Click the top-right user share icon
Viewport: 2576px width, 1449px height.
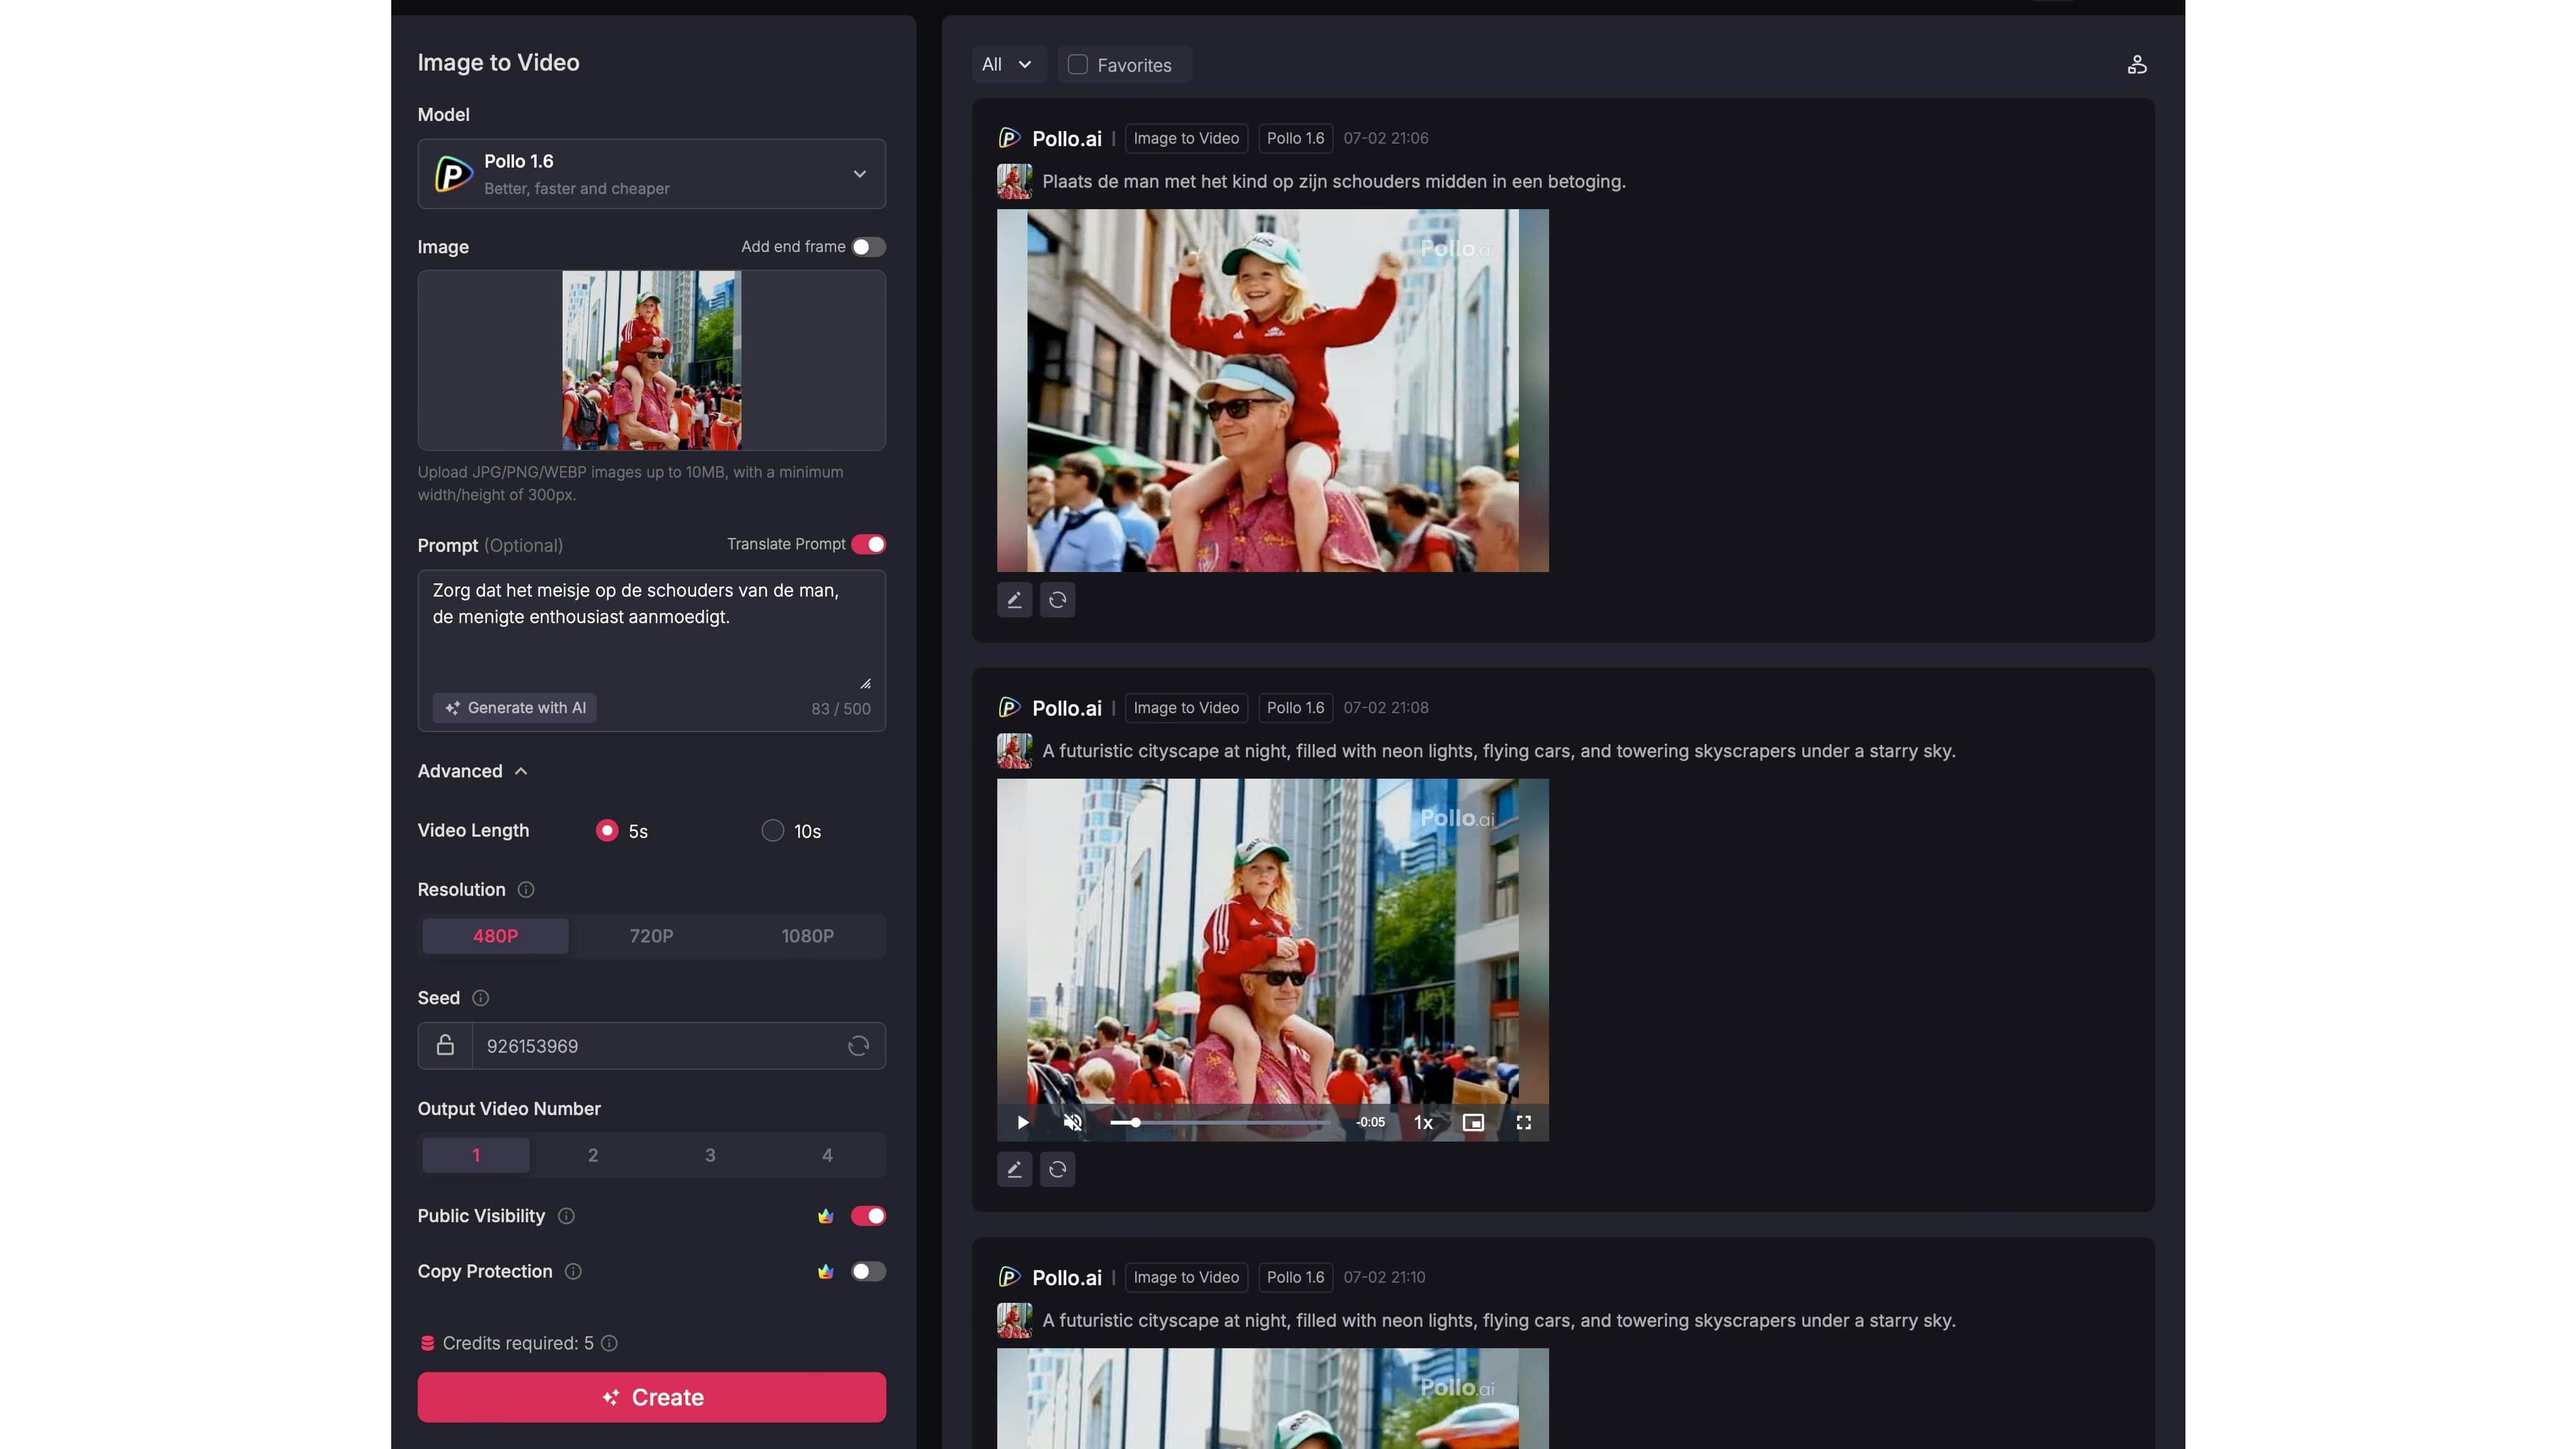pyautogui.click(x=2136, y=65)
